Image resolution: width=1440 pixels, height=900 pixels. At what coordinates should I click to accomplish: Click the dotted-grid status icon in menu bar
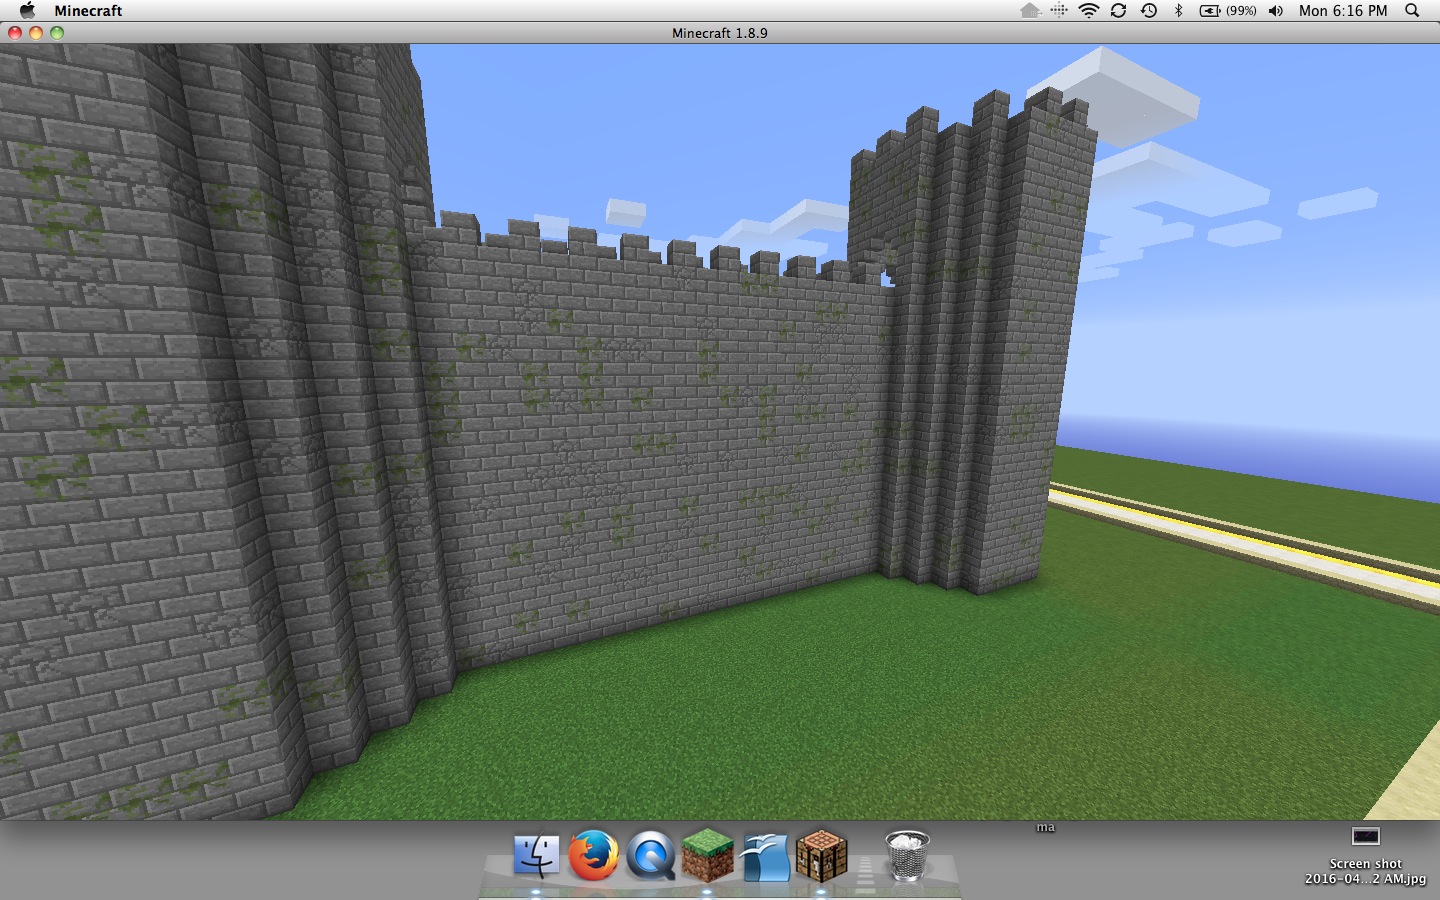pos(1059,10)
